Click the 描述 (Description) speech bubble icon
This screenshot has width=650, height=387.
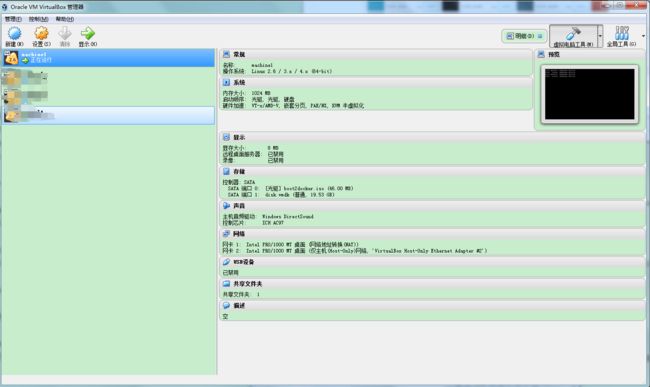click(226, 305)
